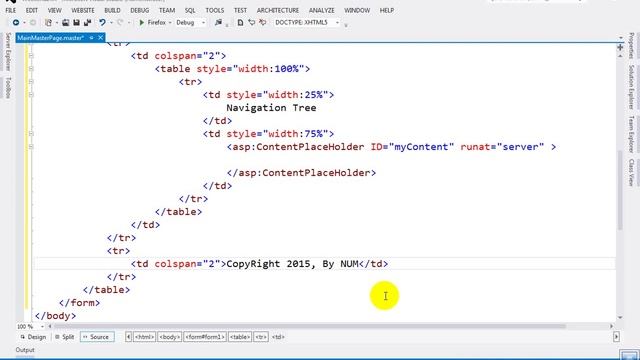This screenshot has height=360, width=640.
Task: Open the SQL menu
Action: (x=190, y=10)
